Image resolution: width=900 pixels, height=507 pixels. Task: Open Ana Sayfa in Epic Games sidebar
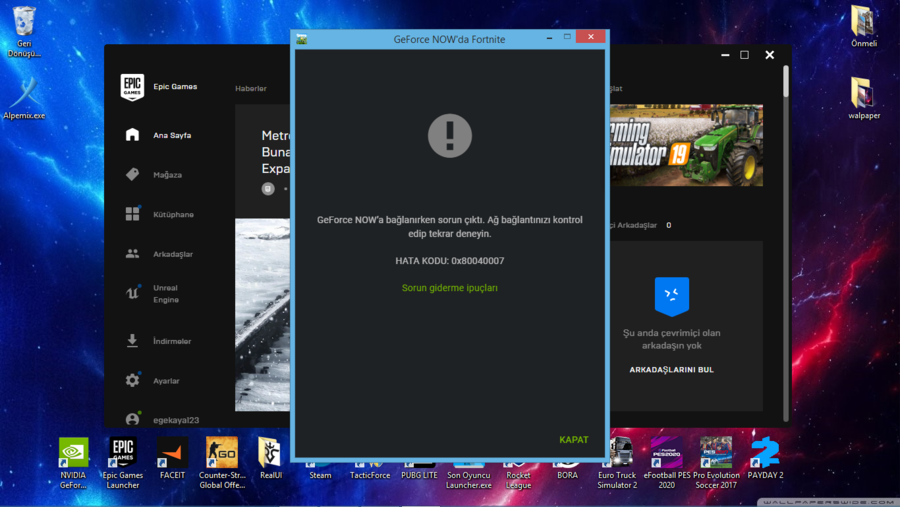coord(172,135)
